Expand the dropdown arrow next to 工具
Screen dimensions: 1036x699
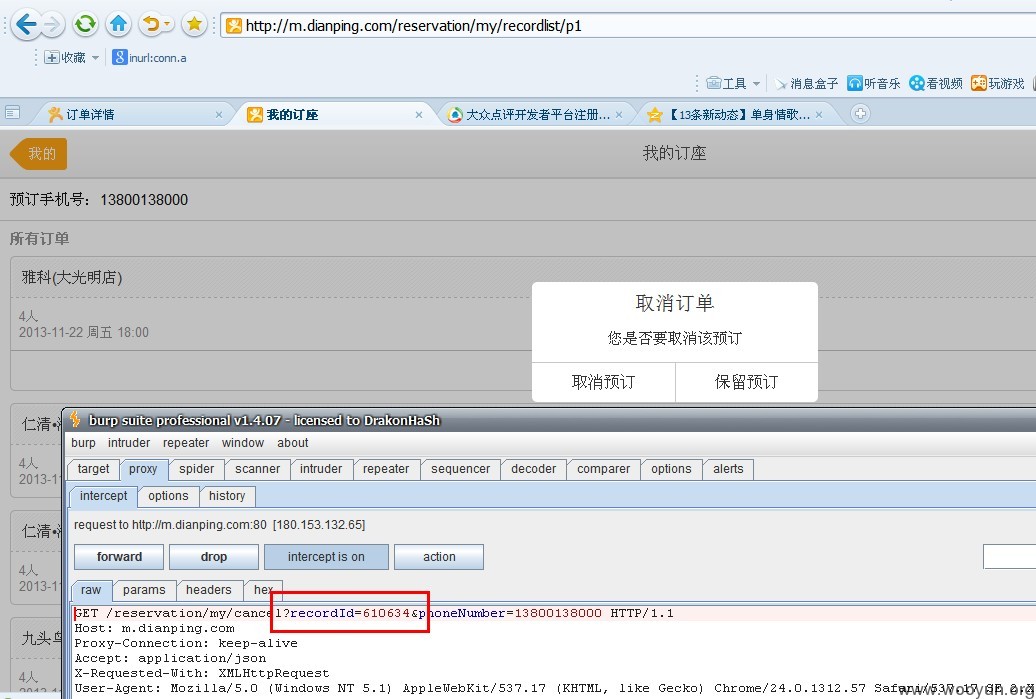(x=757, y=83)
